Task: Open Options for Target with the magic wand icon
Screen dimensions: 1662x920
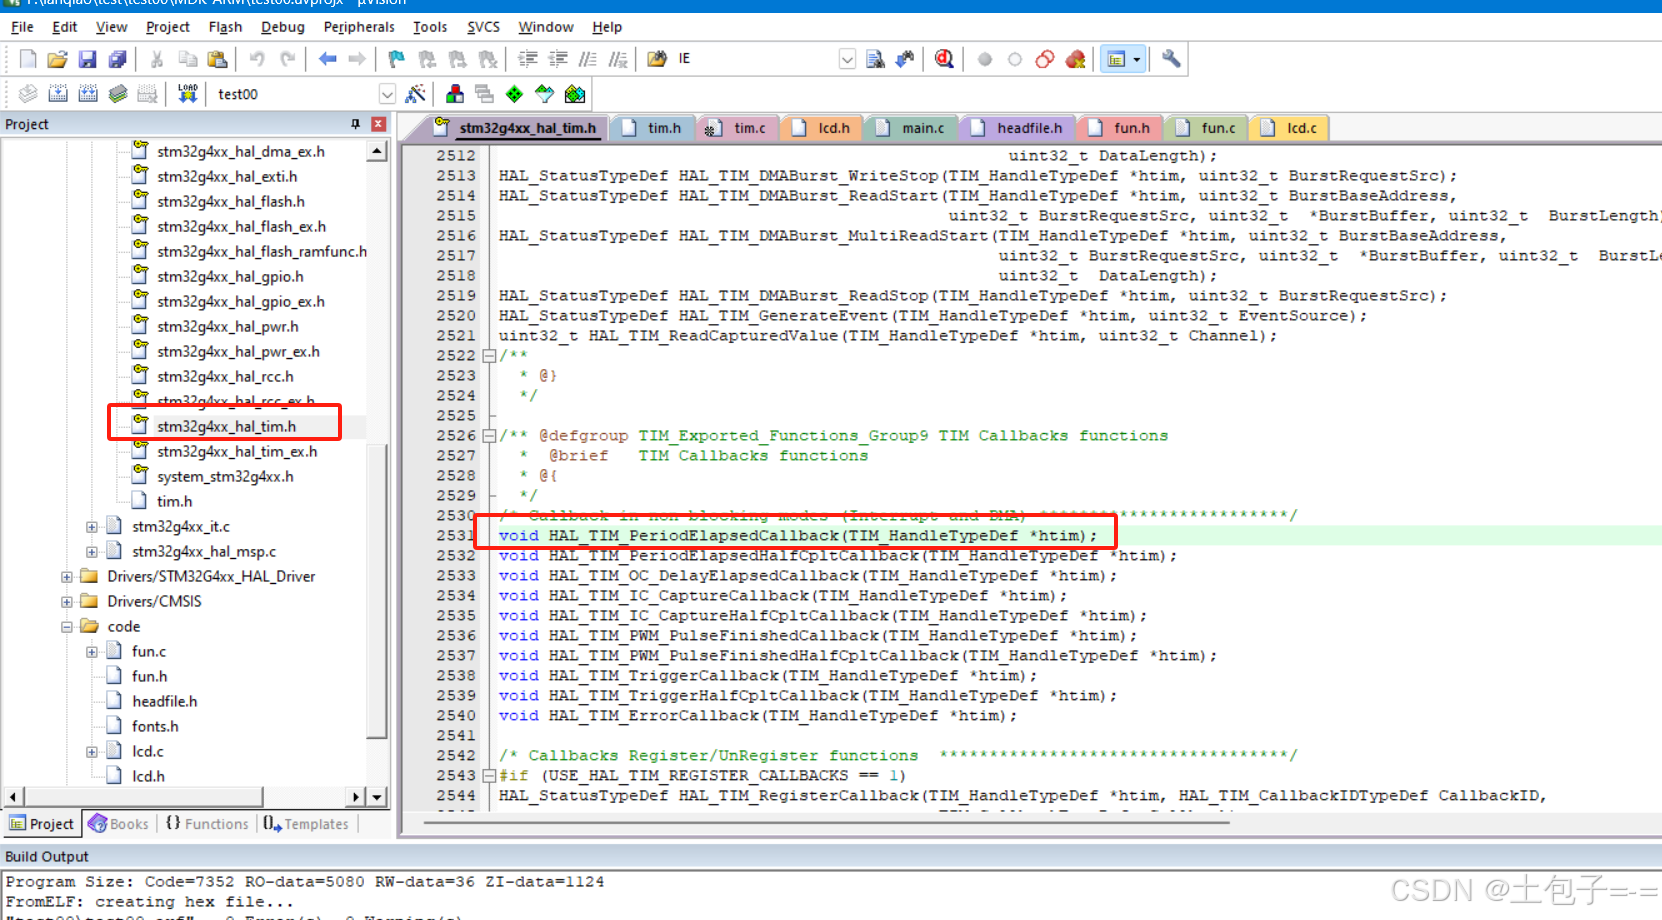Action: click(415, 94)
